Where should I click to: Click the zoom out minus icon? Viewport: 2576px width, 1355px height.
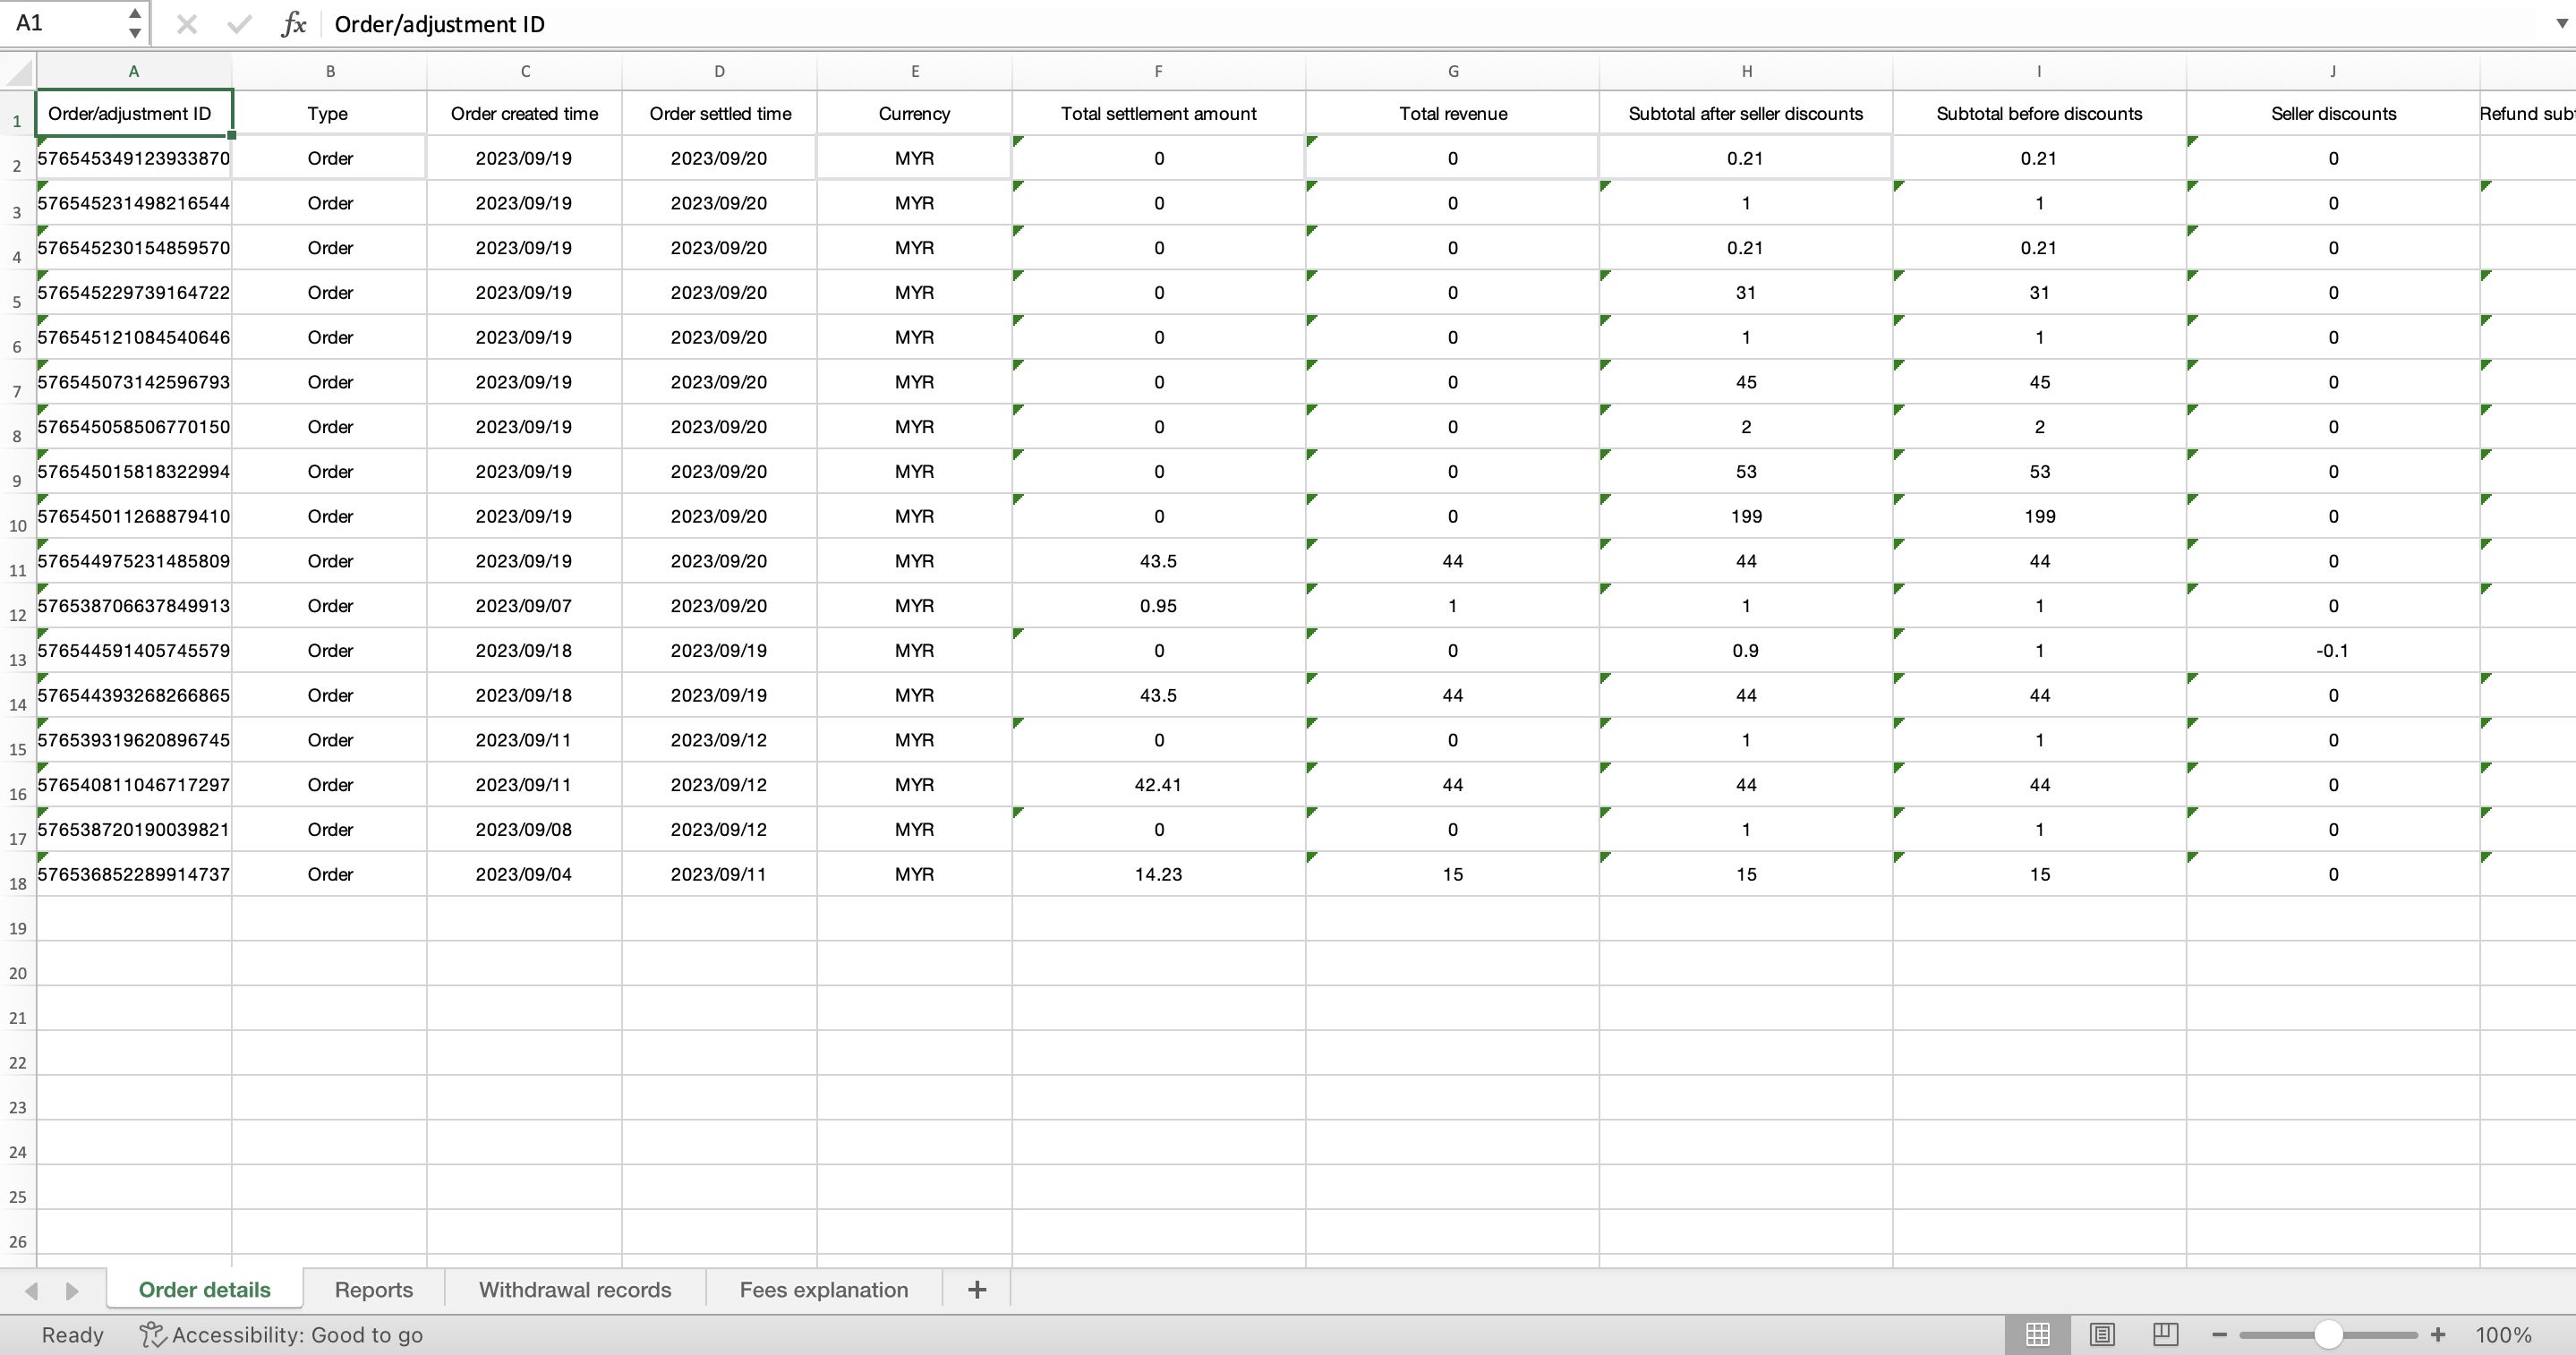(2219, 1334)
